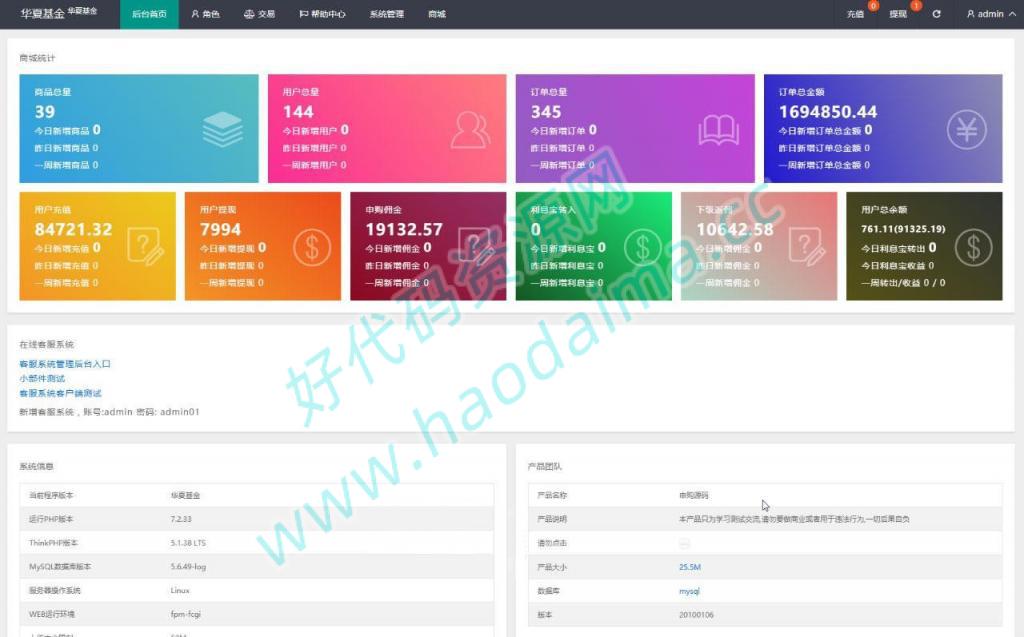This screenshot has height=637, width=1024.
Task: Open the 帮助中心 menu
Action: pyautogui.click(x=322, y=14)
